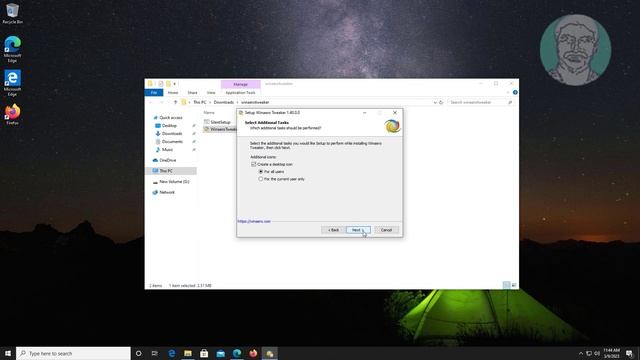Open the winaero.com link in installer

254,221
